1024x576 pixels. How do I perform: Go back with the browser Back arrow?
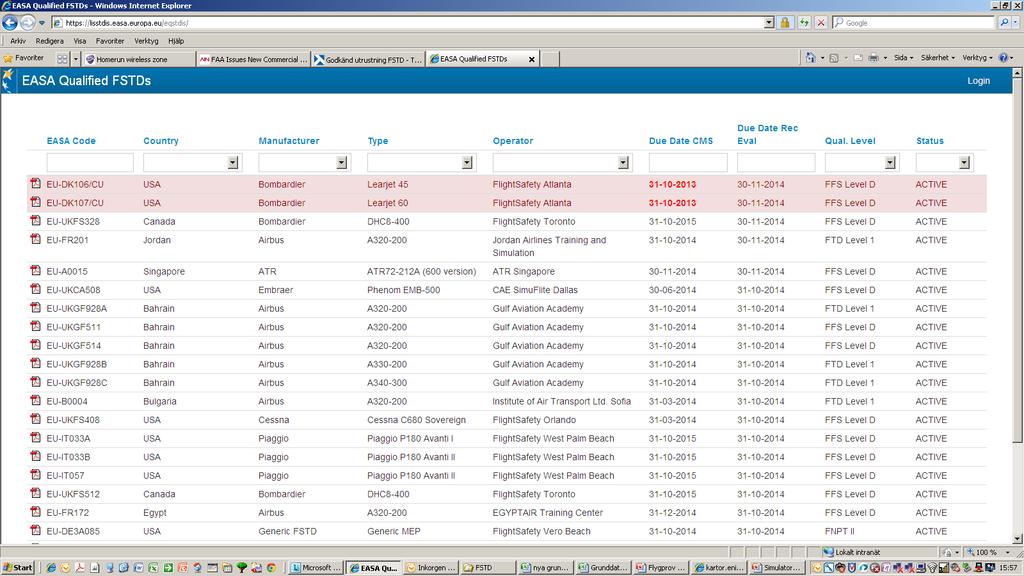[10, 23]
